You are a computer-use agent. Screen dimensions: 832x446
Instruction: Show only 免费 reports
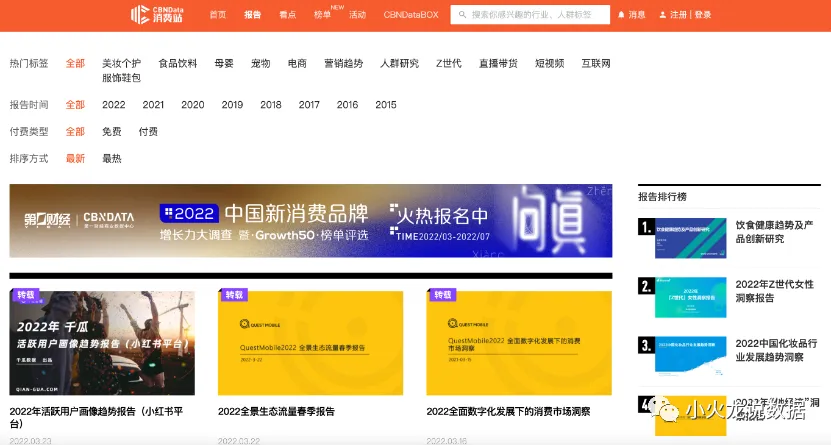point(111,132)
